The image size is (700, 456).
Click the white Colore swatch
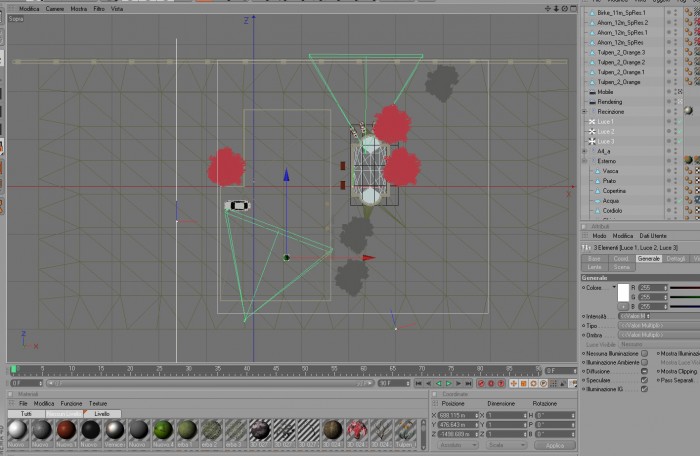623,292
